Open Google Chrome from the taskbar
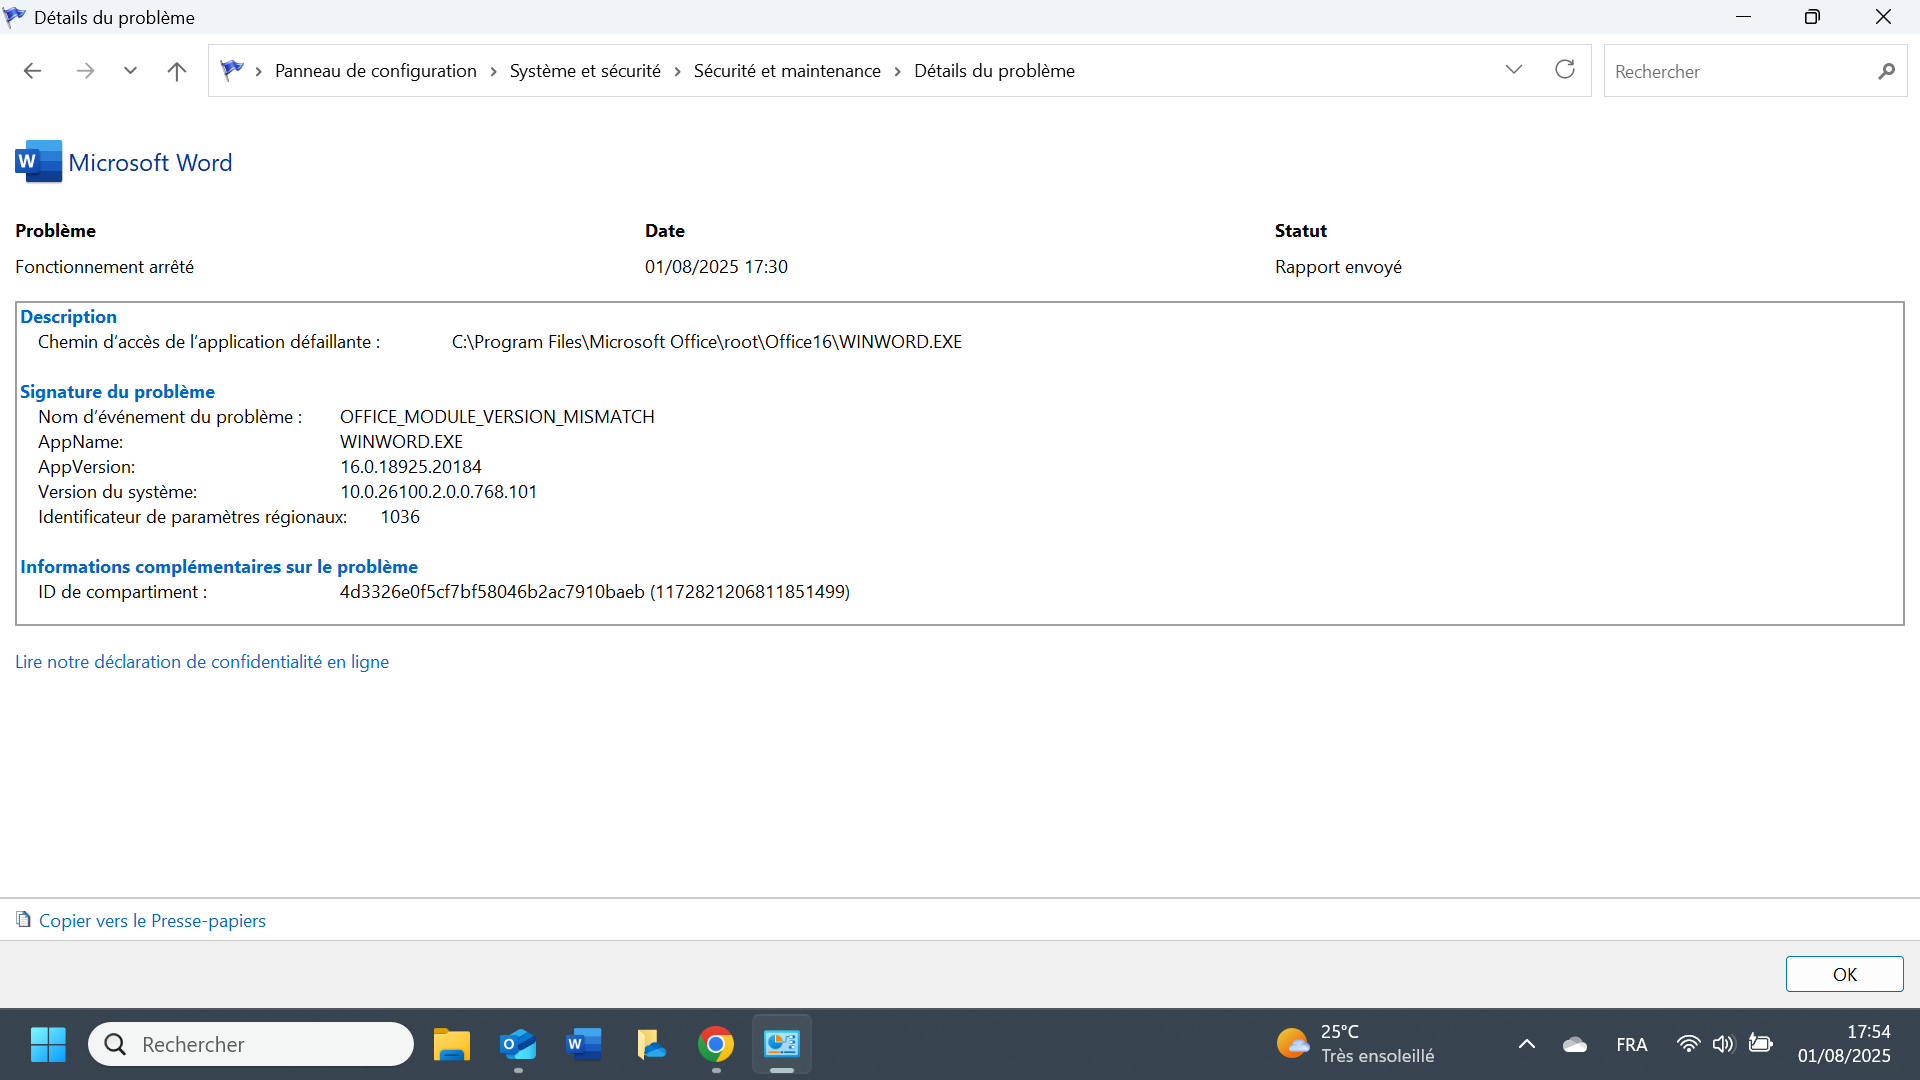 coord(716,1044)
